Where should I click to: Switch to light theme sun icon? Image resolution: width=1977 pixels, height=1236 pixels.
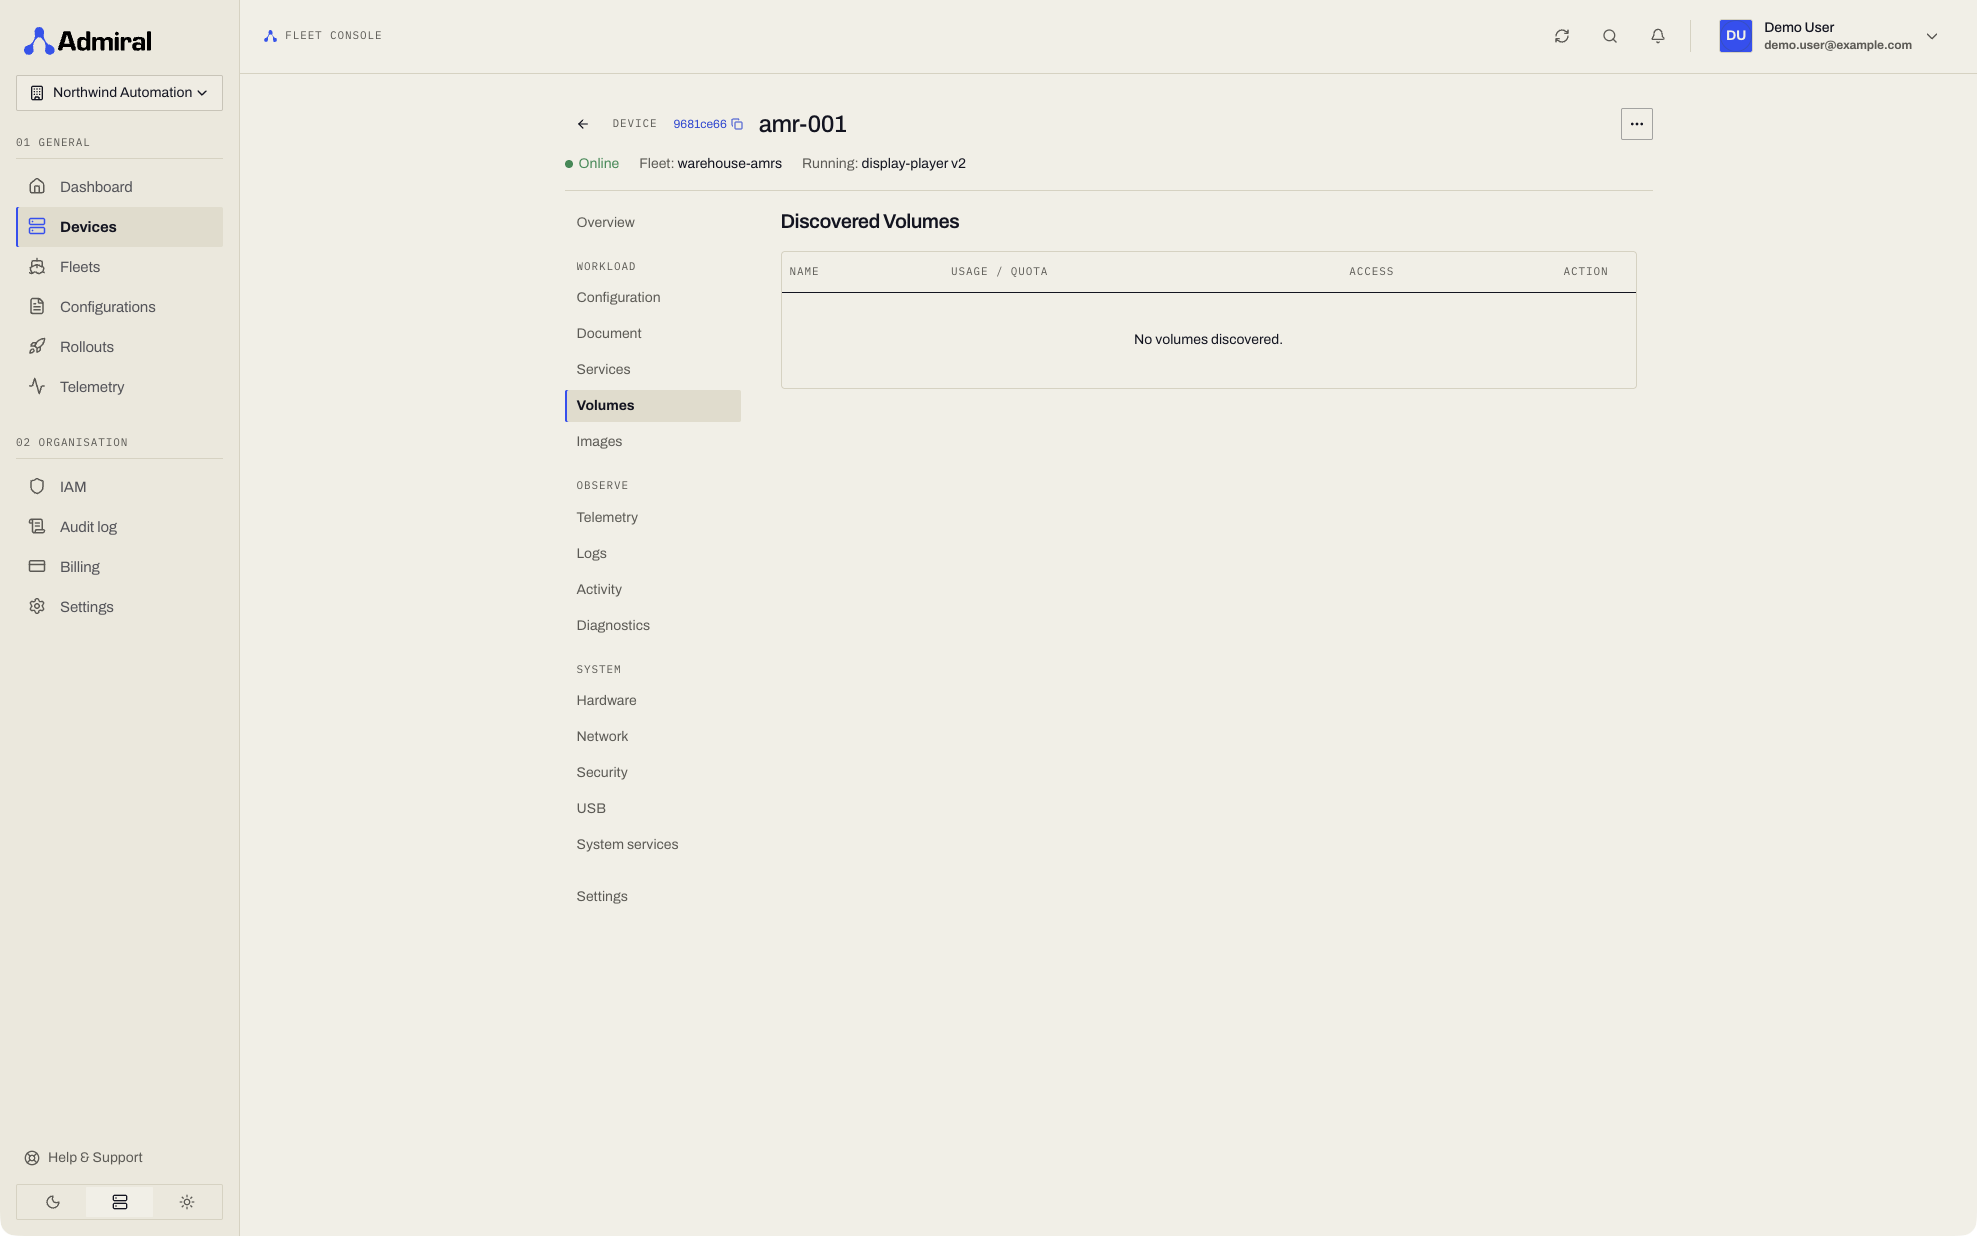click(x=187, y=1202)
